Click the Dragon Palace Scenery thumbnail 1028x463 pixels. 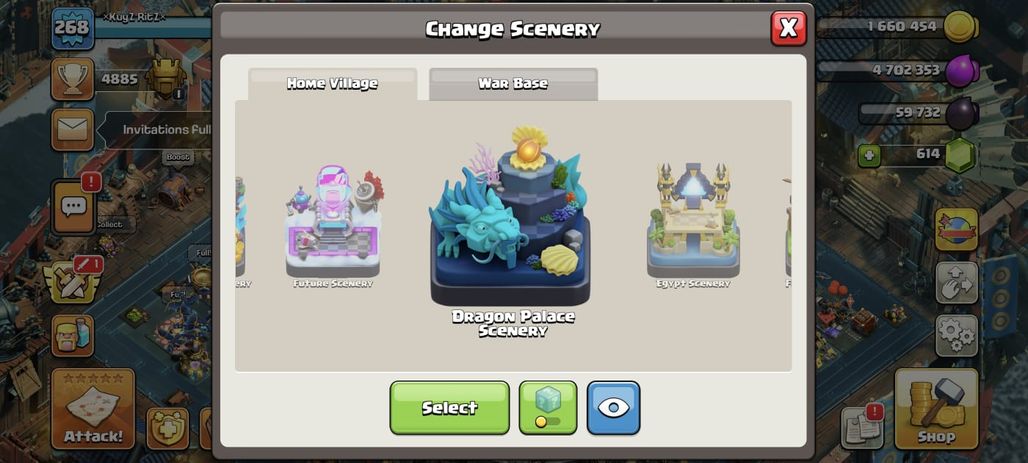pos(512,230)
